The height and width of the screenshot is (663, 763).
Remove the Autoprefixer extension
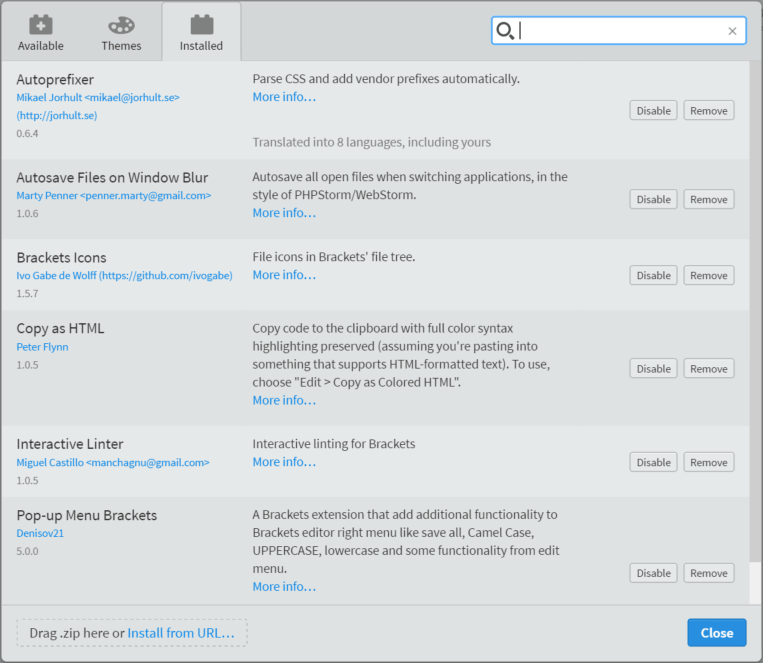click(708, 110)
